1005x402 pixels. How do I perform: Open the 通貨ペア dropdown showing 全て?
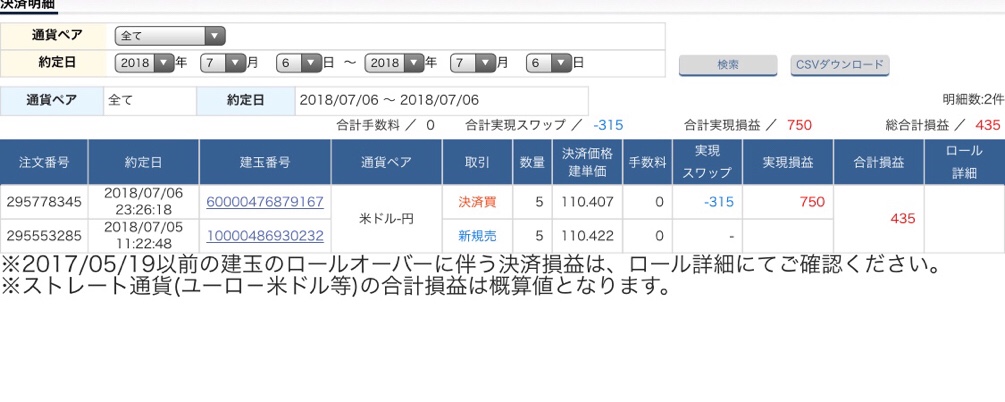[170, 36]
